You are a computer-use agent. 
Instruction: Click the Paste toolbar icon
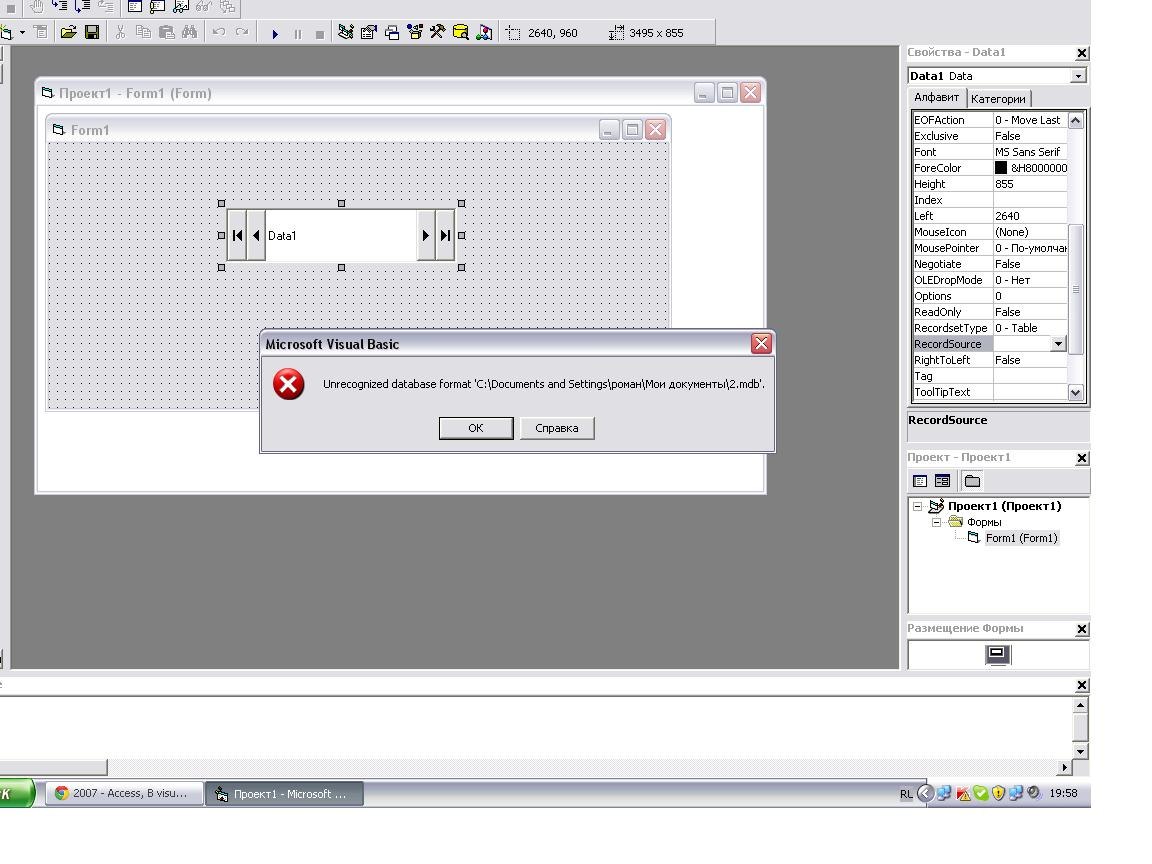point(167,32)
